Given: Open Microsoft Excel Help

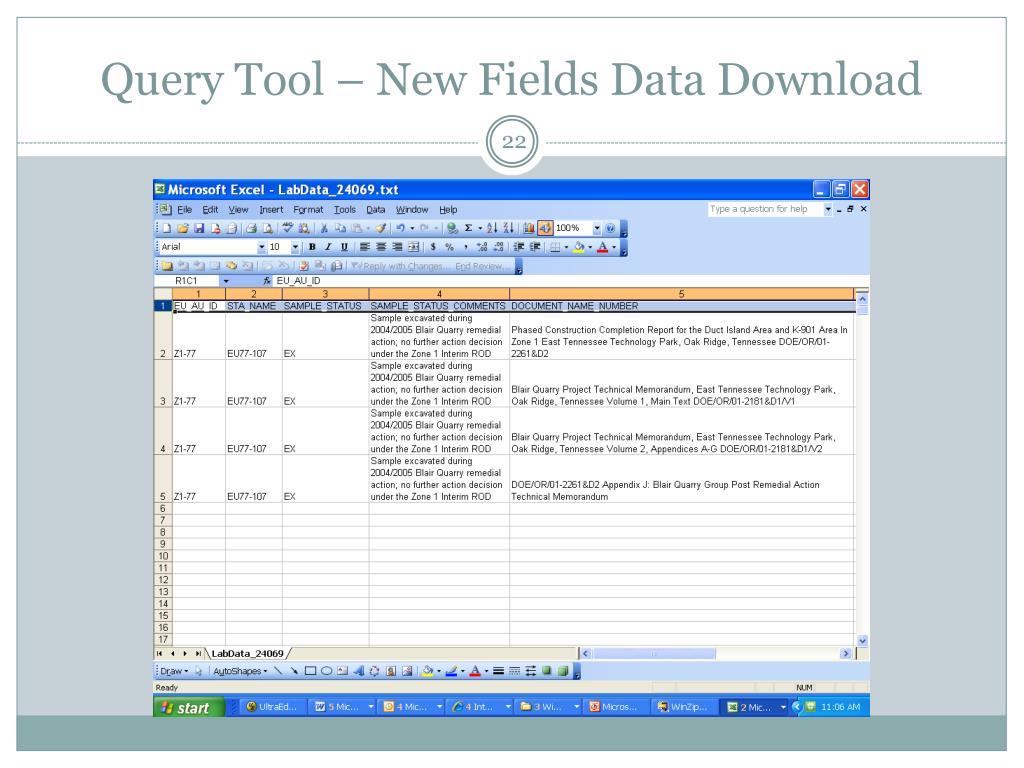Looking at the screenshot, I should click(610, 228).
